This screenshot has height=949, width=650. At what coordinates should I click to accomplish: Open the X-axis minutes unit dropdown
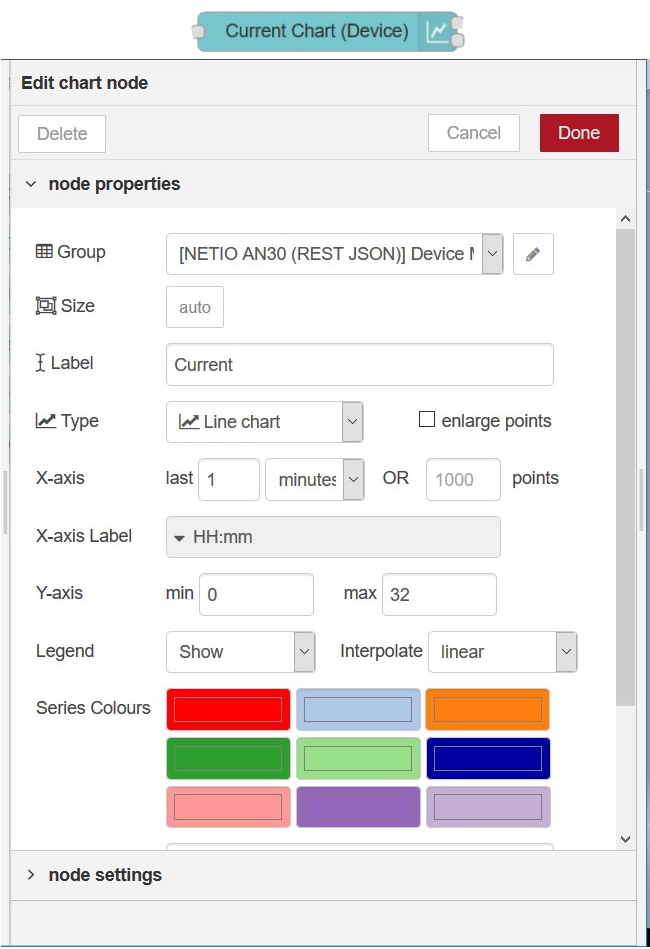[x=315, y=479]
